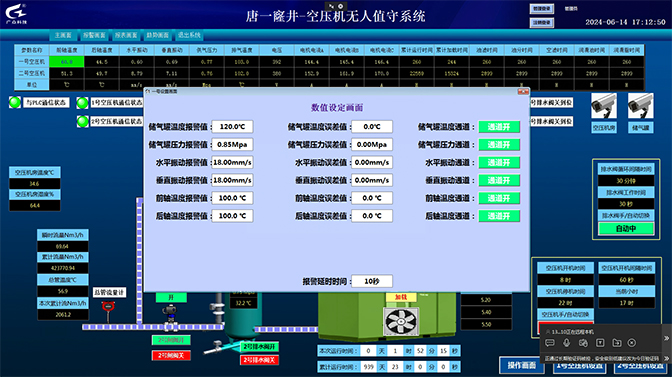Image resolution: width=672 pixels, height=377 pixels.
Task: Toggle the 水平振动通道 channel switch
Action: click(x=499, y=162)
